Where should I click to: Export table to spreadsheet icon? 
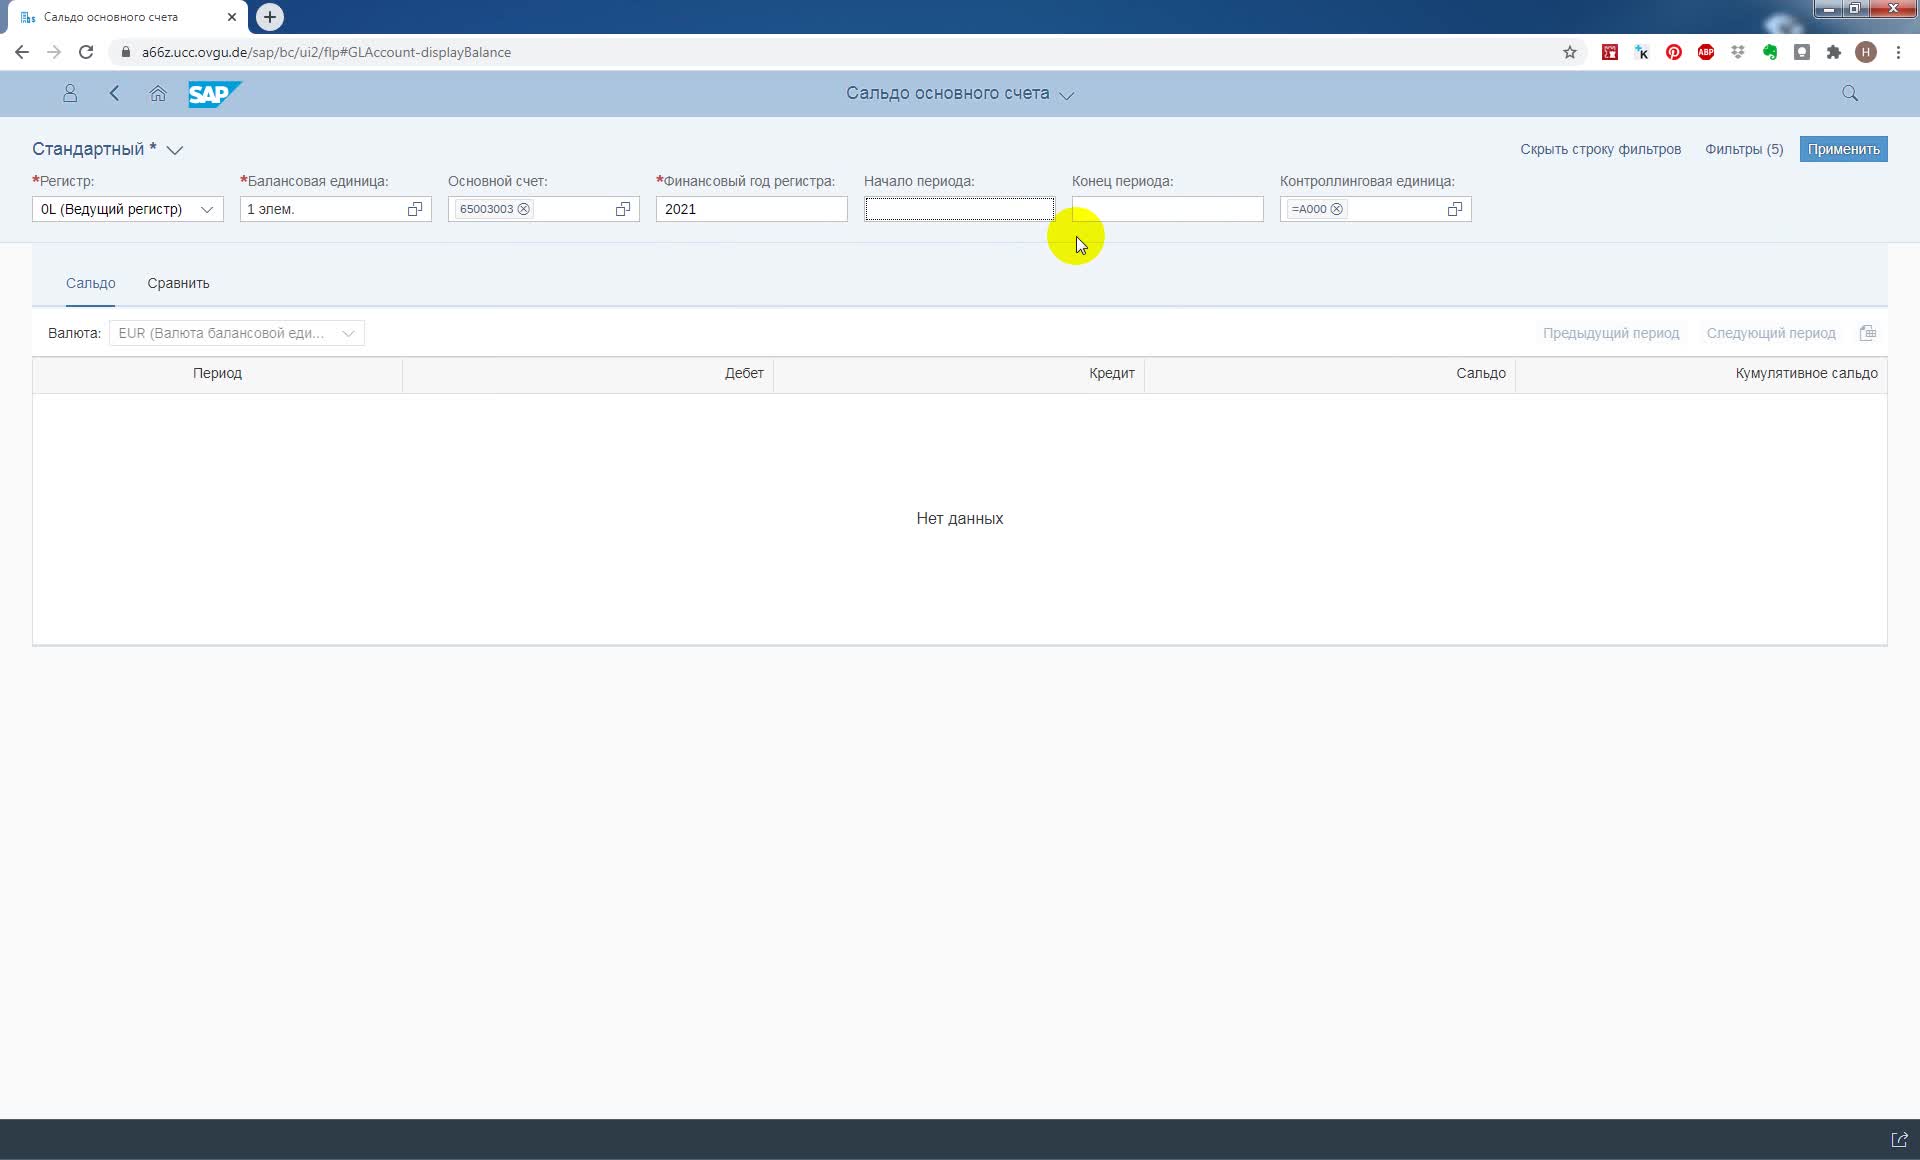point(1867,333)
